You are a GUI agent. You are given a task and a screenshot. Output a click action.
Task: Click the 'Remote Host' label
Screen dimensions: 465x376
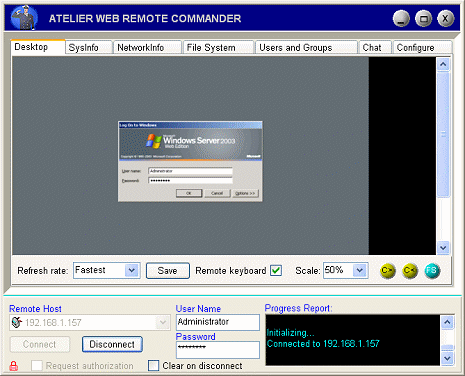coord(35,309)
